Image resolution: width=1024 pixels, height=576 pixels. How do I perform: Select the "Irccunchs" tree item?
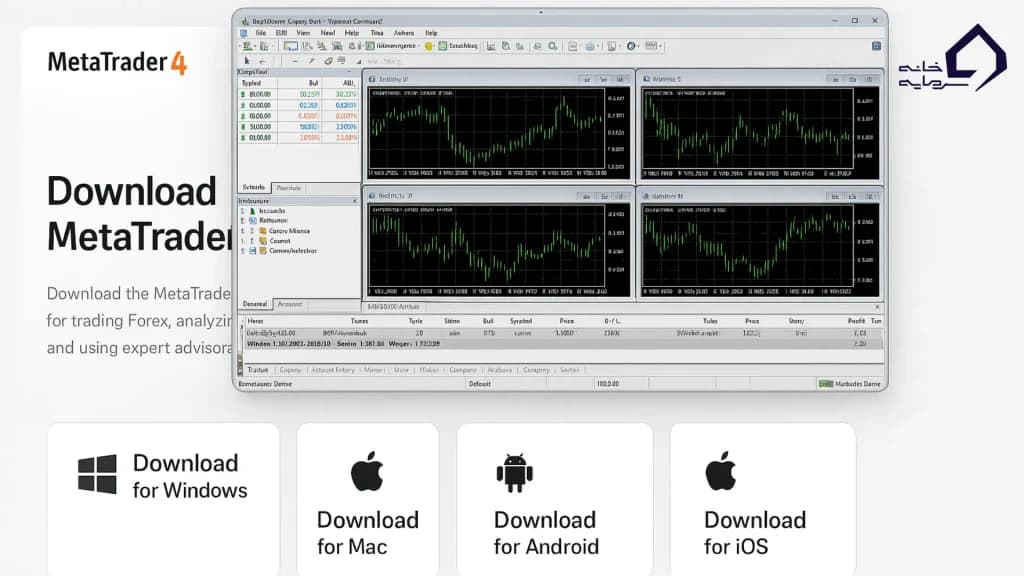pyautogui.click(x=272, y=211)
